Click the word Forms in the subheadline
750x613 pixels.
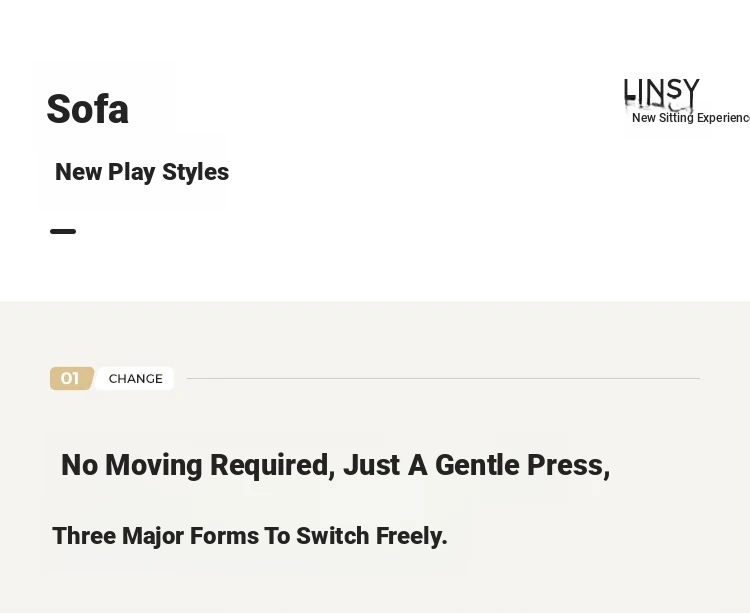[224, 536]
